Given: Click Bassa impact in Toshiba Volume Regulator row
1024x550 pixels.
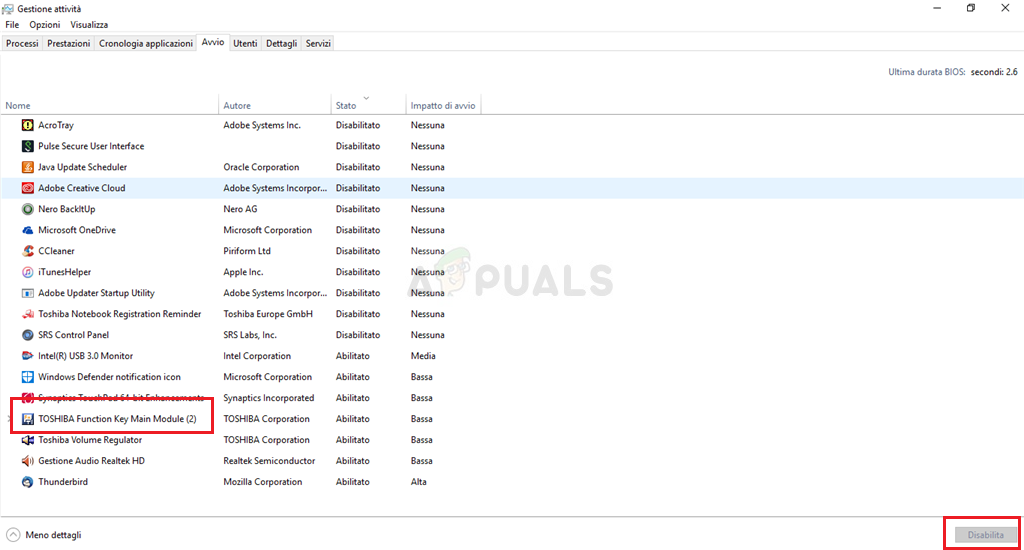Looking at the screenshot, I should pos(421,440).
